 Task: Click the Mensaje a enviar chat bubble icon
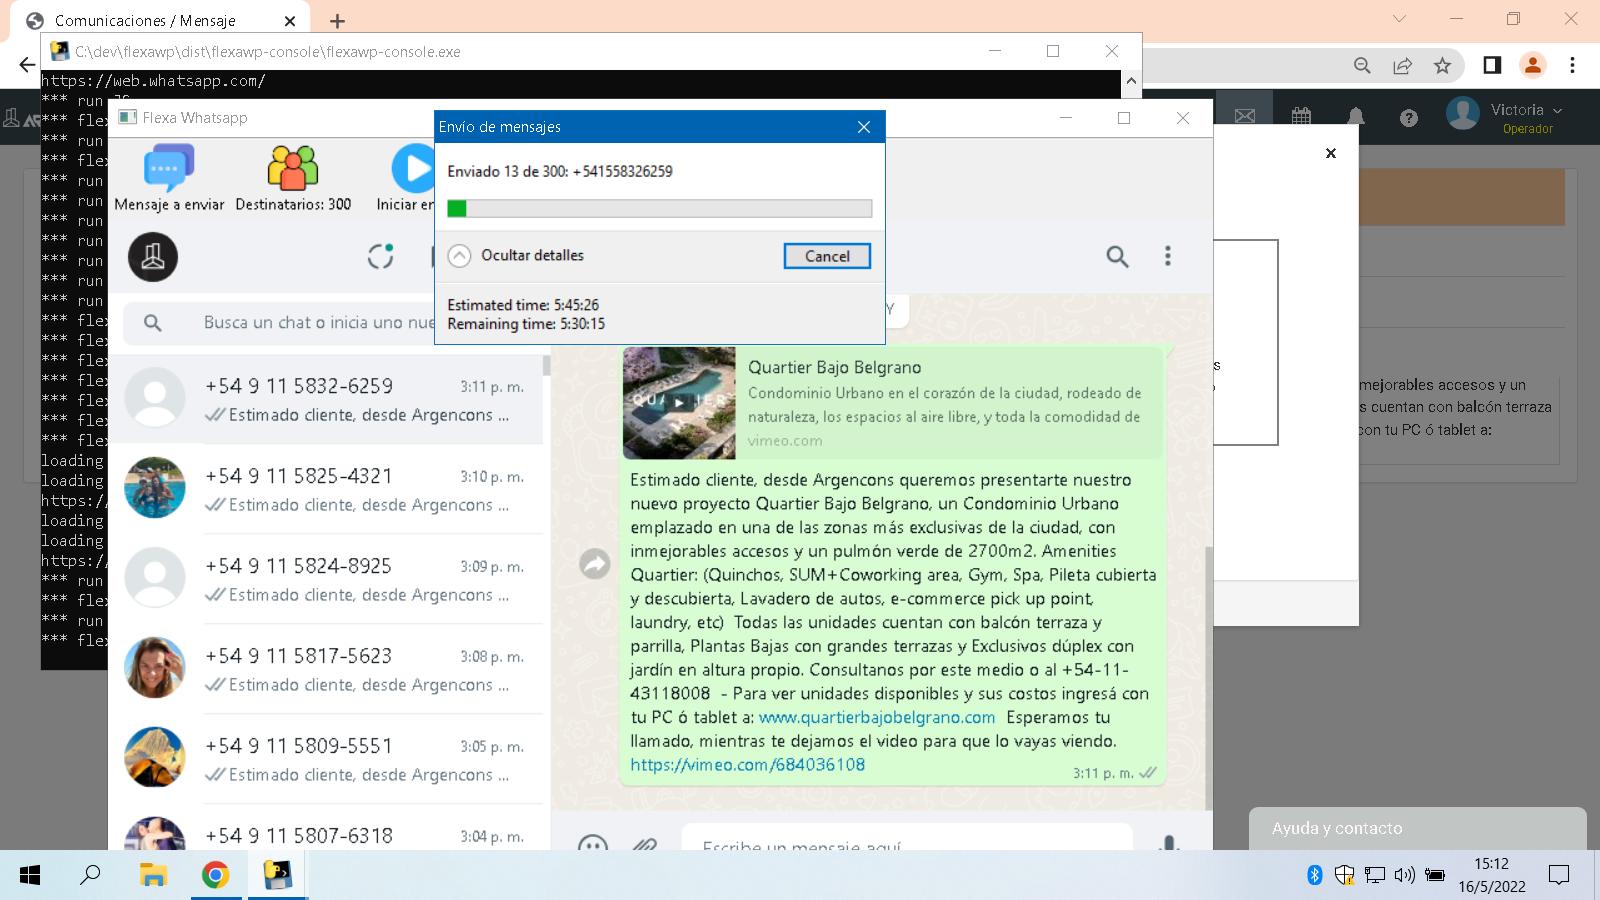click(169, 168)
